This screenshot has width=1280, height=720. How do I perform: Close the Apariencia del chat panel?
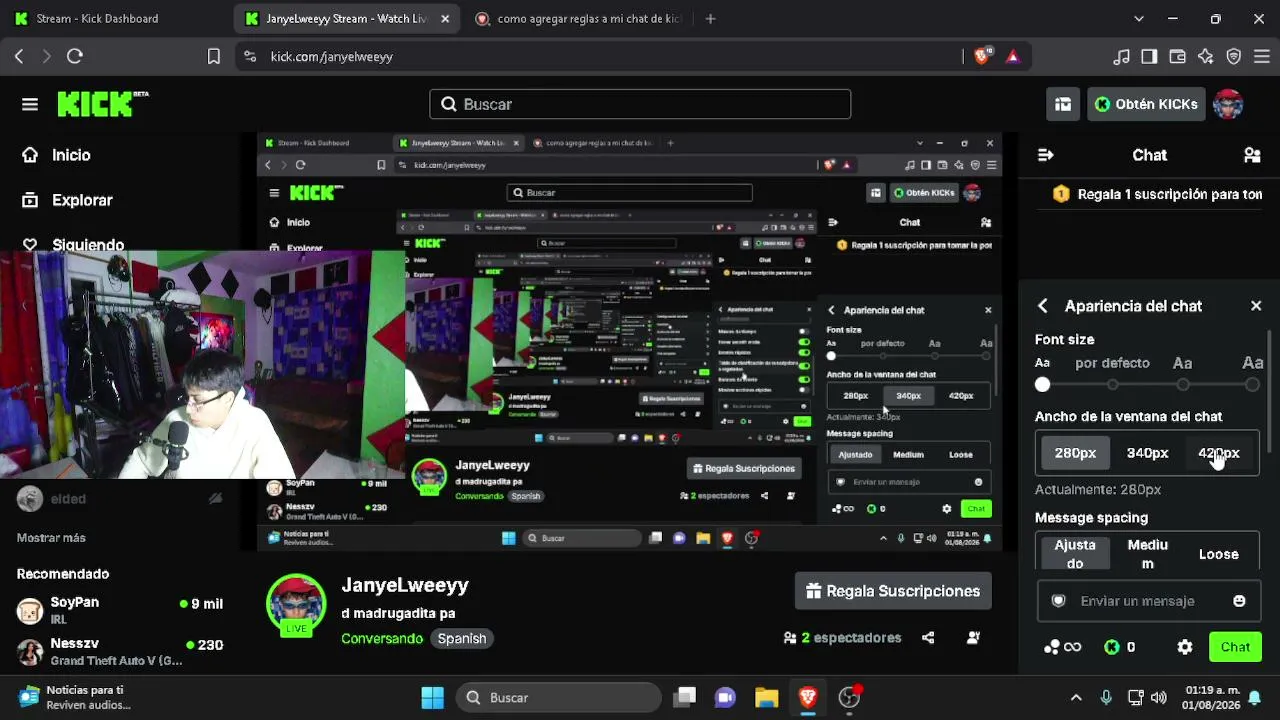(x=1256, y=306)
